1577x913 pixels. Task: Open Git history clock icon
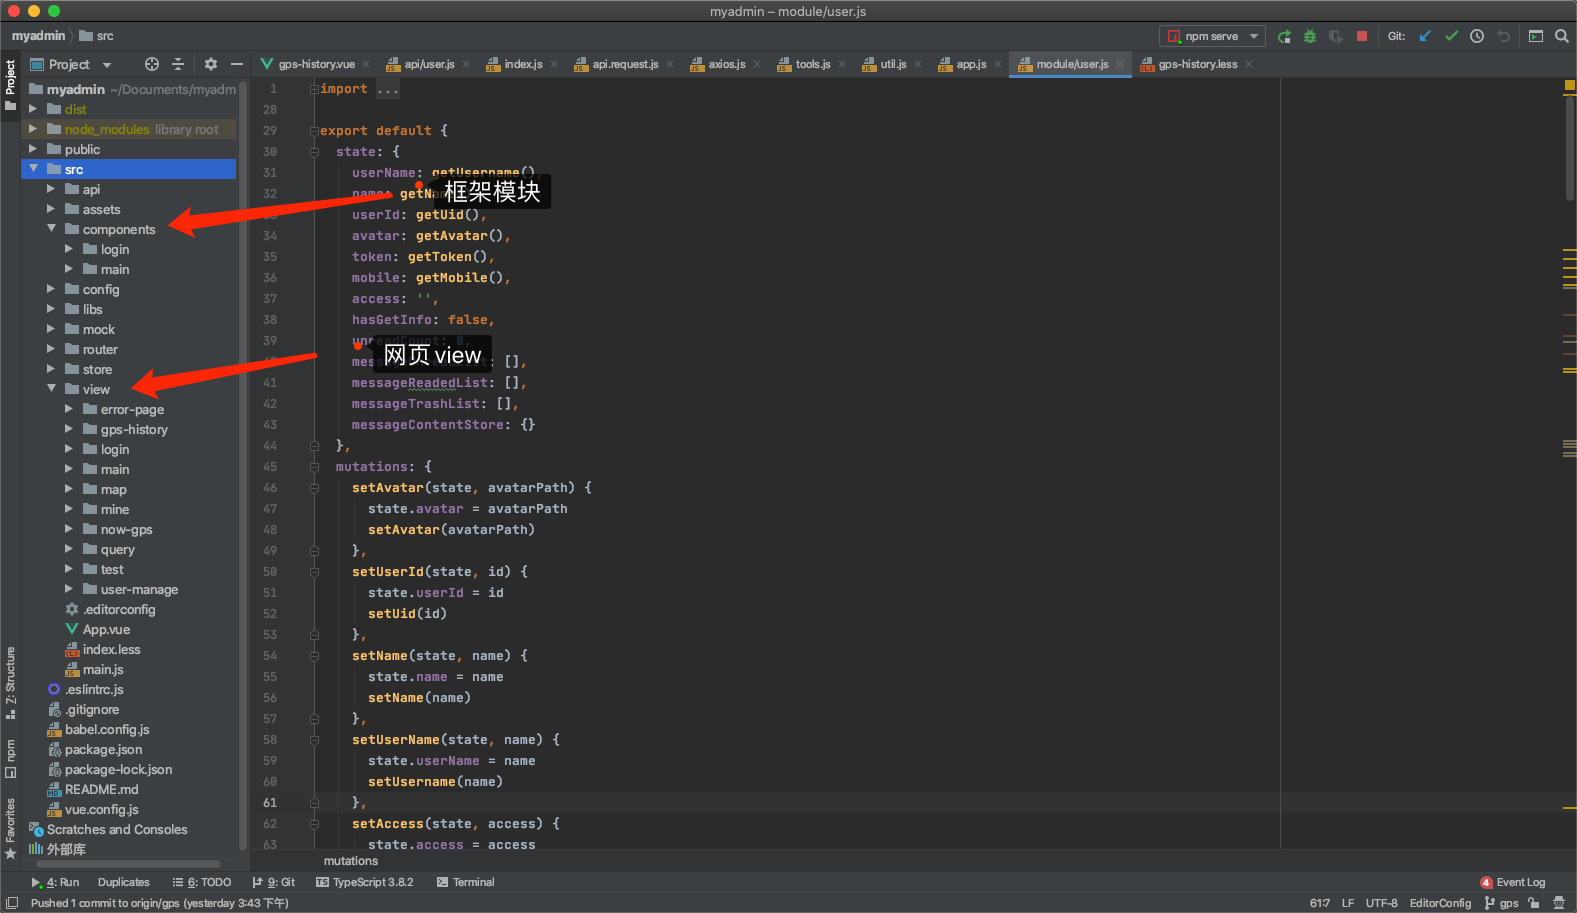1477,37
